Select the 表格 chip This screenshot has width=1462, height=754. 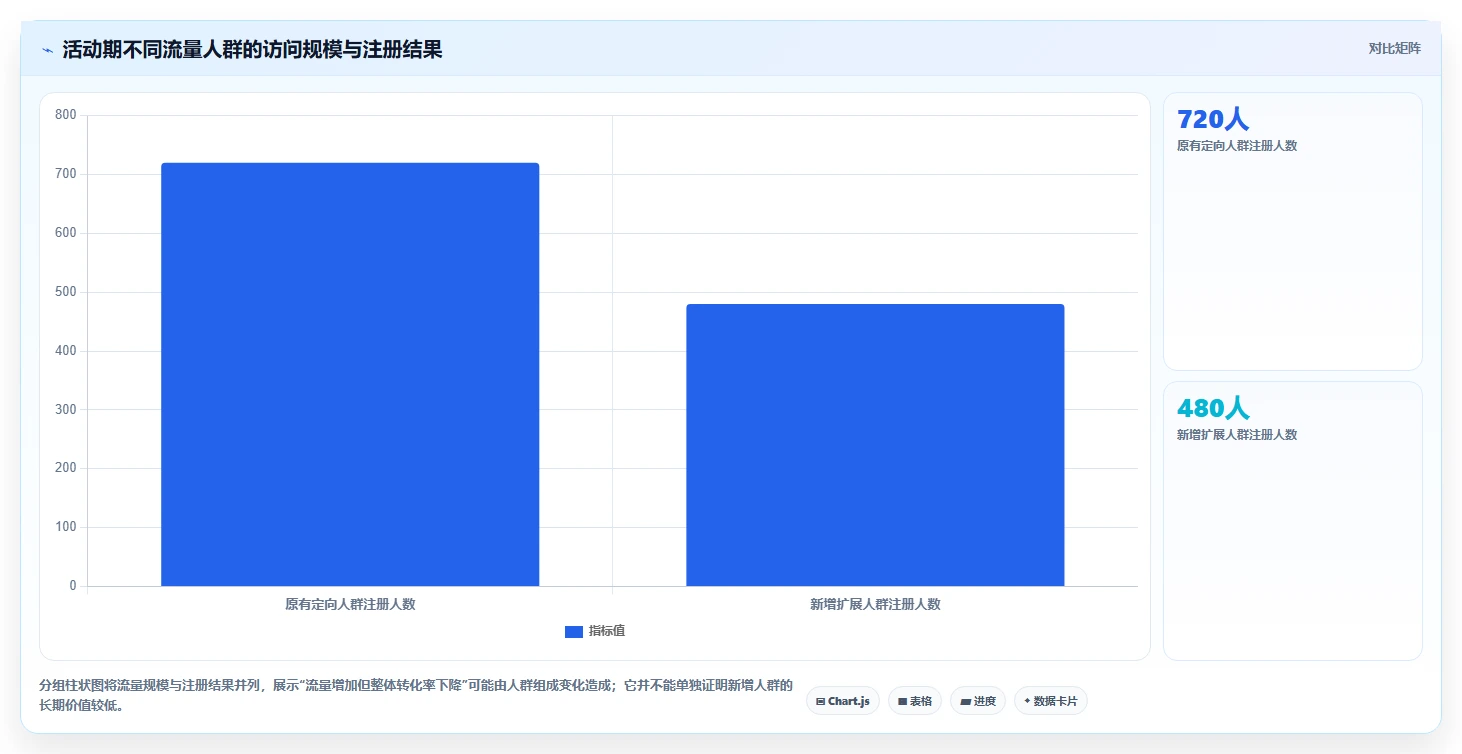(x=915, y=701)
